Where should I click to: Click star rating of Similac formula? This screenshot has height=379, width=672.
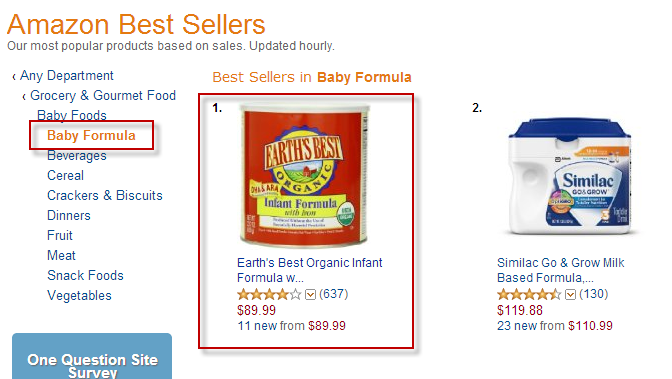click(x=529, y=294)
